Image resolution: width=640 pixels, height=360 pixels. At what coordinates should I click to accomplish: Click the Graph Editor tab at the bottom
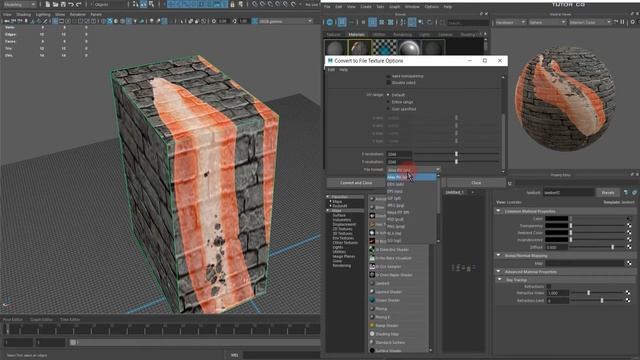[x=42, y=320]
